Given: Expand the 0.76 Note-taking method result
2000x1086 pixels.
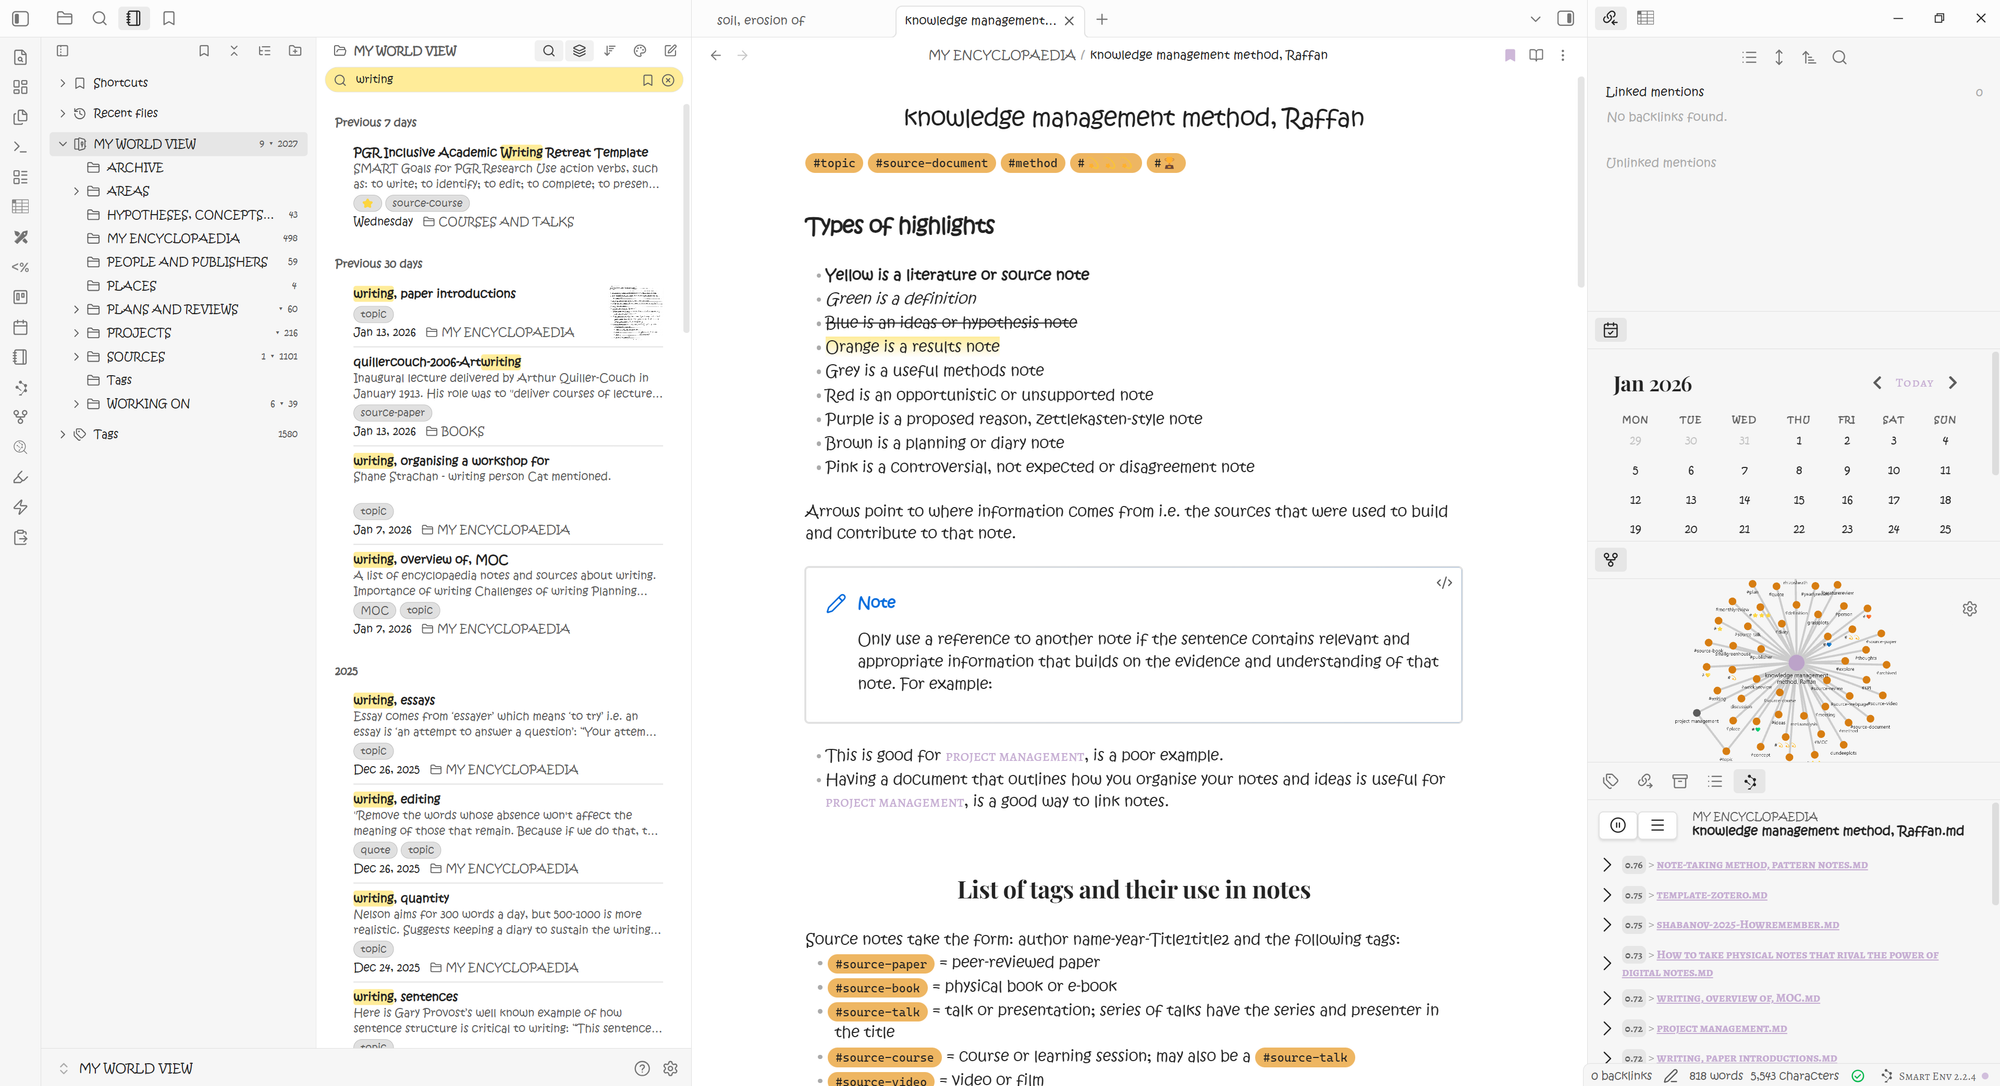Looking at the screenshot, I should point(1607,865).
